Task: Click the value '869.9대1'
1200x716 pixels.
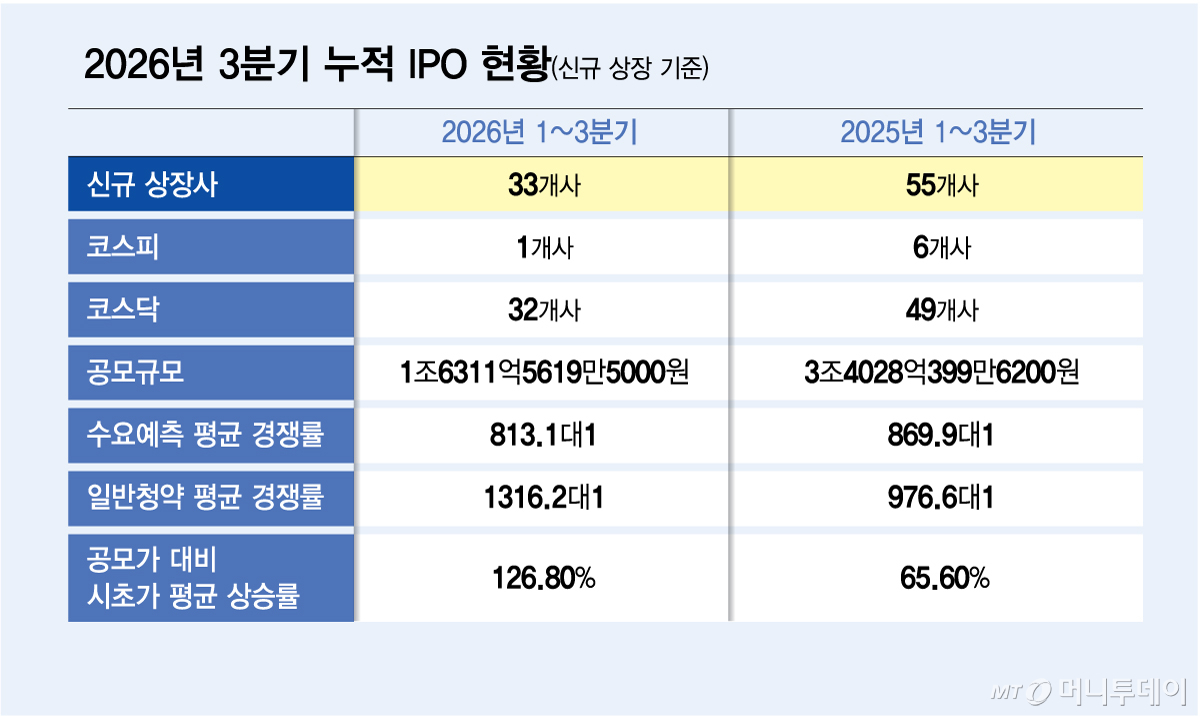Action: tap(940, 435)
